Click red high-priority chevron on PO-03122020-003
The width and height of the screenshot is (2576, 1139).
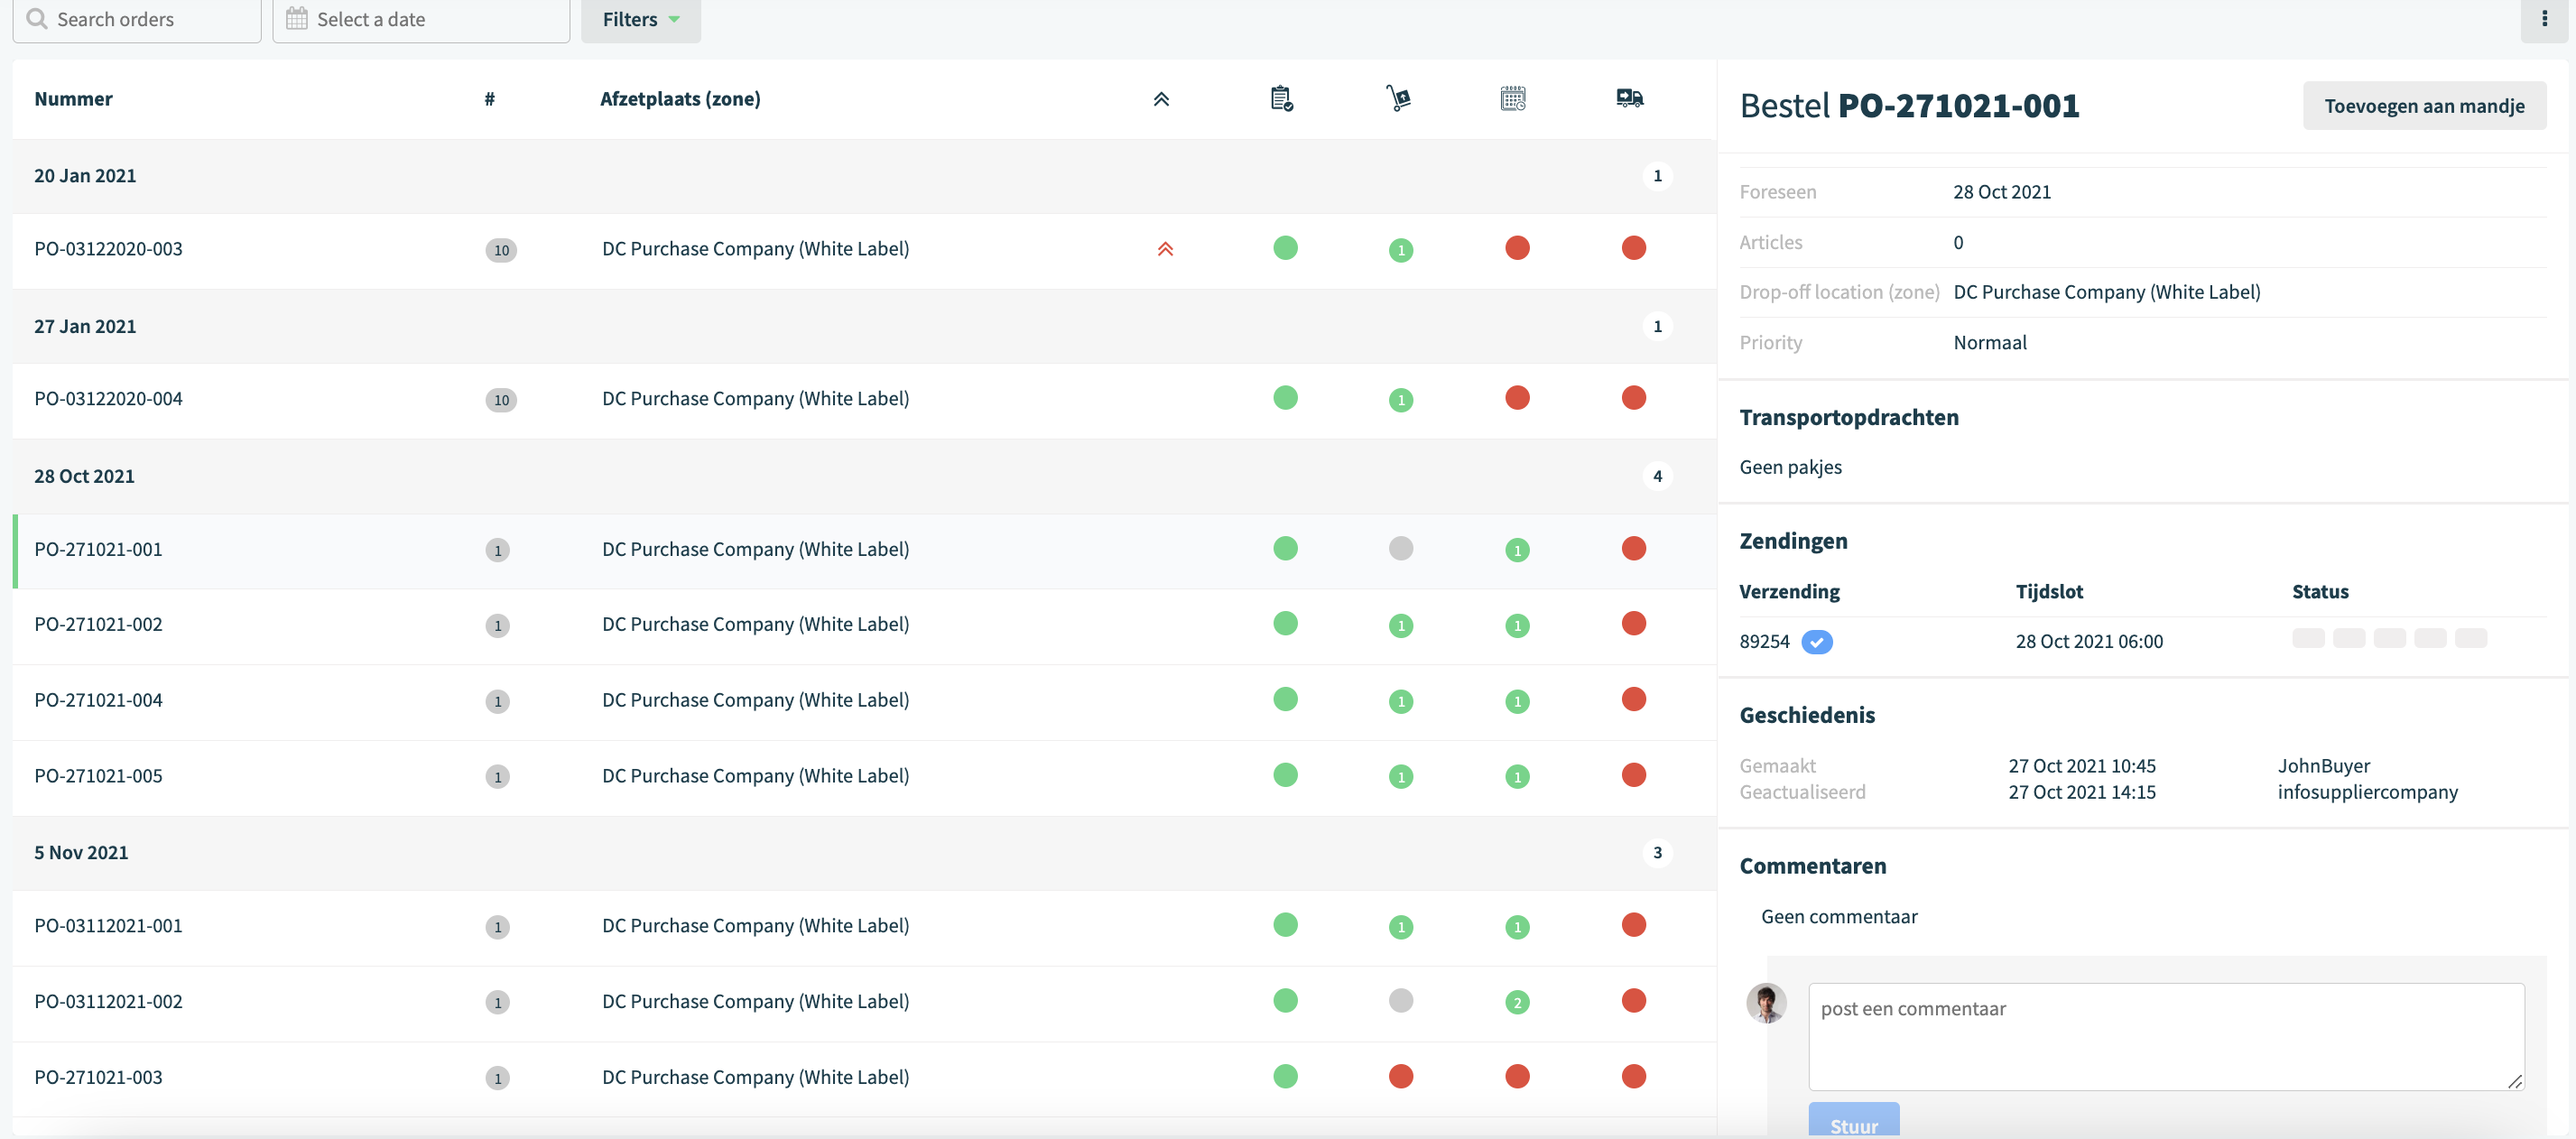pos(1165,249)
